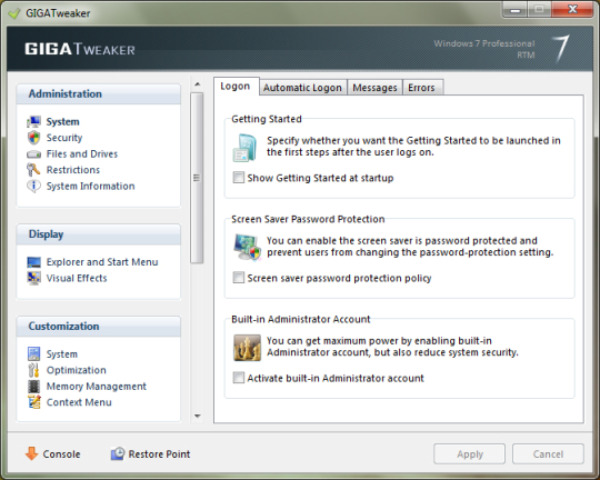The image size is (600, 480).
Task: Click the sidebar scroll down arrow
Action: click(x=197, y=415)
